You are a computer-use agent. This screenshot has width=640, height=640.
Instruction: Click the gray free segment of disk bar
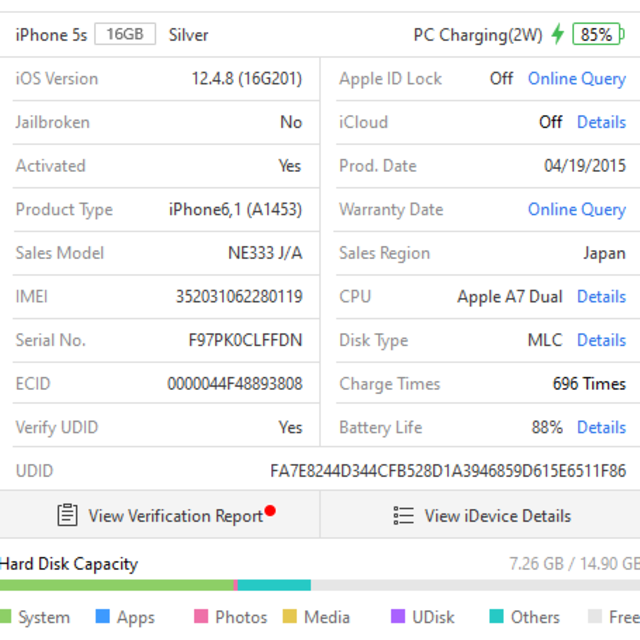click(x=476, y=585)
